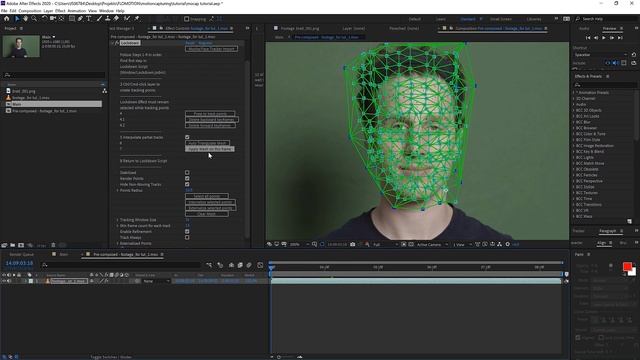Enable Frame Blending icon in the timeline
Viewport: 640px width, 360px height.
[240, 265]
